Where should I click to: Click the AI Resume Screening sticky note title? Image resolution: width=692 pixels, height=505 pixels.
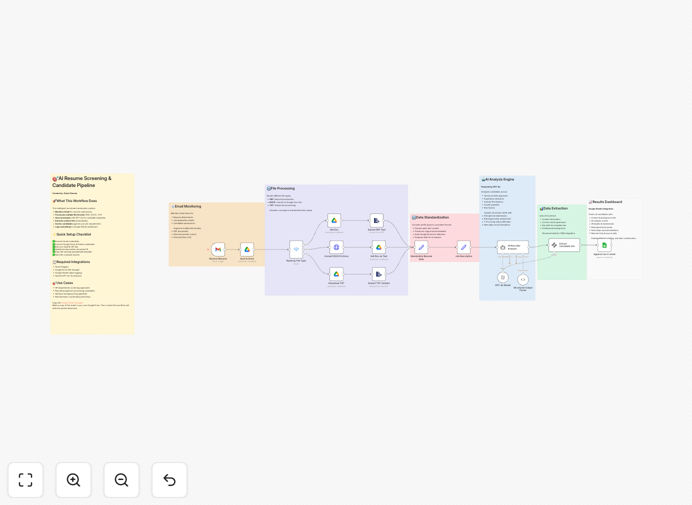(x=82, y=182)
